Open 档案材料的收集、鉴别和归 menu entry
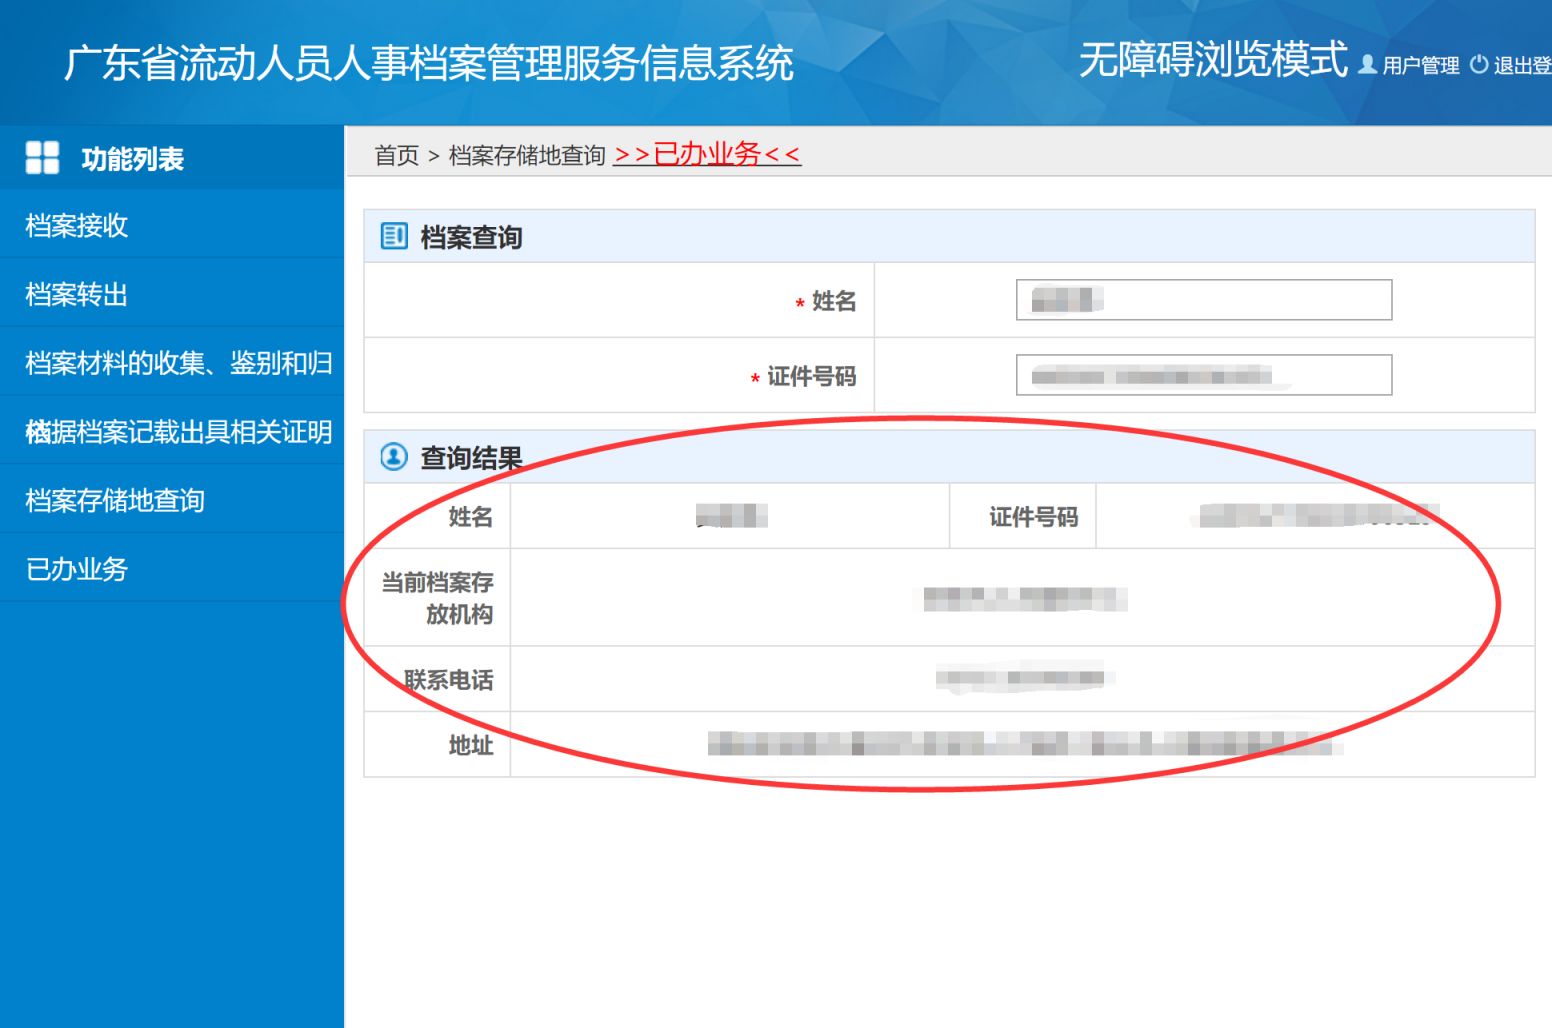 [x=178, y=363]
